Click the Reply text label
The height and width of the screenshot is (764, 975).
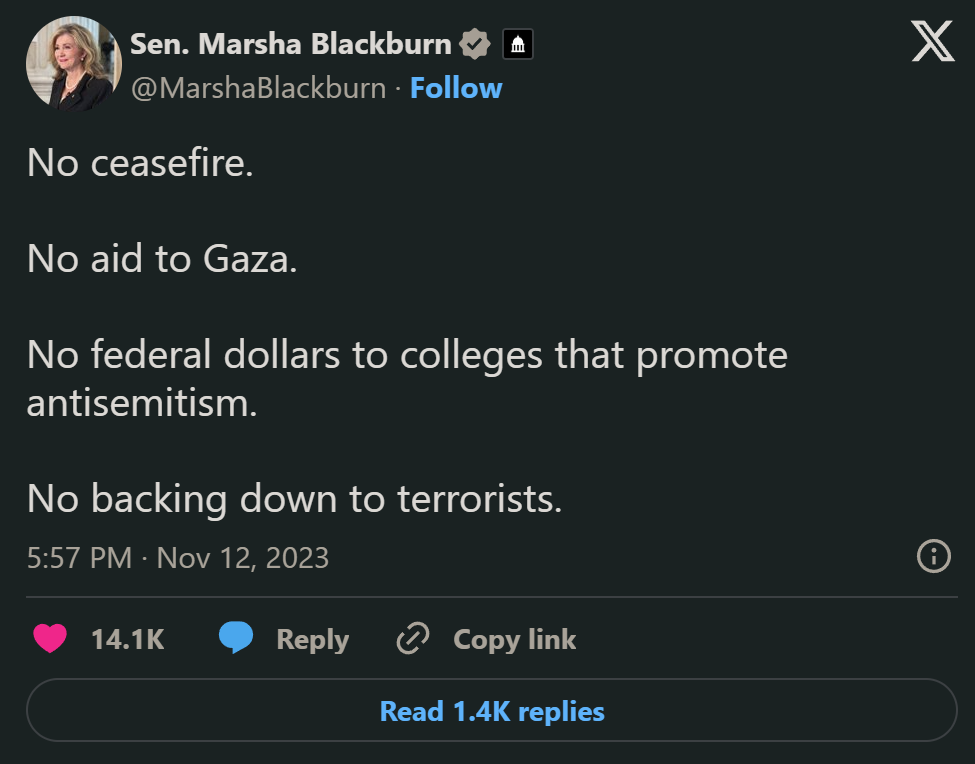coord(312,639)
